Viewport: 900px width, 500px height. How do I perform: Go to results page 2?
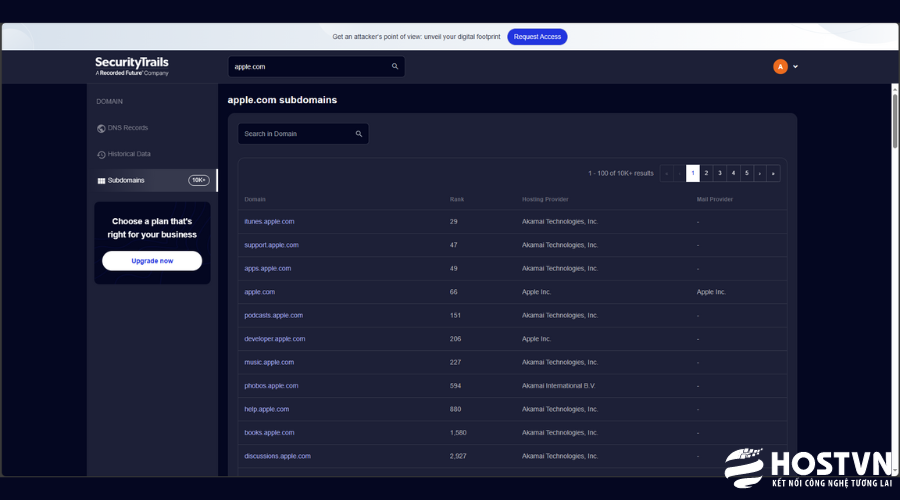(706, 173)
